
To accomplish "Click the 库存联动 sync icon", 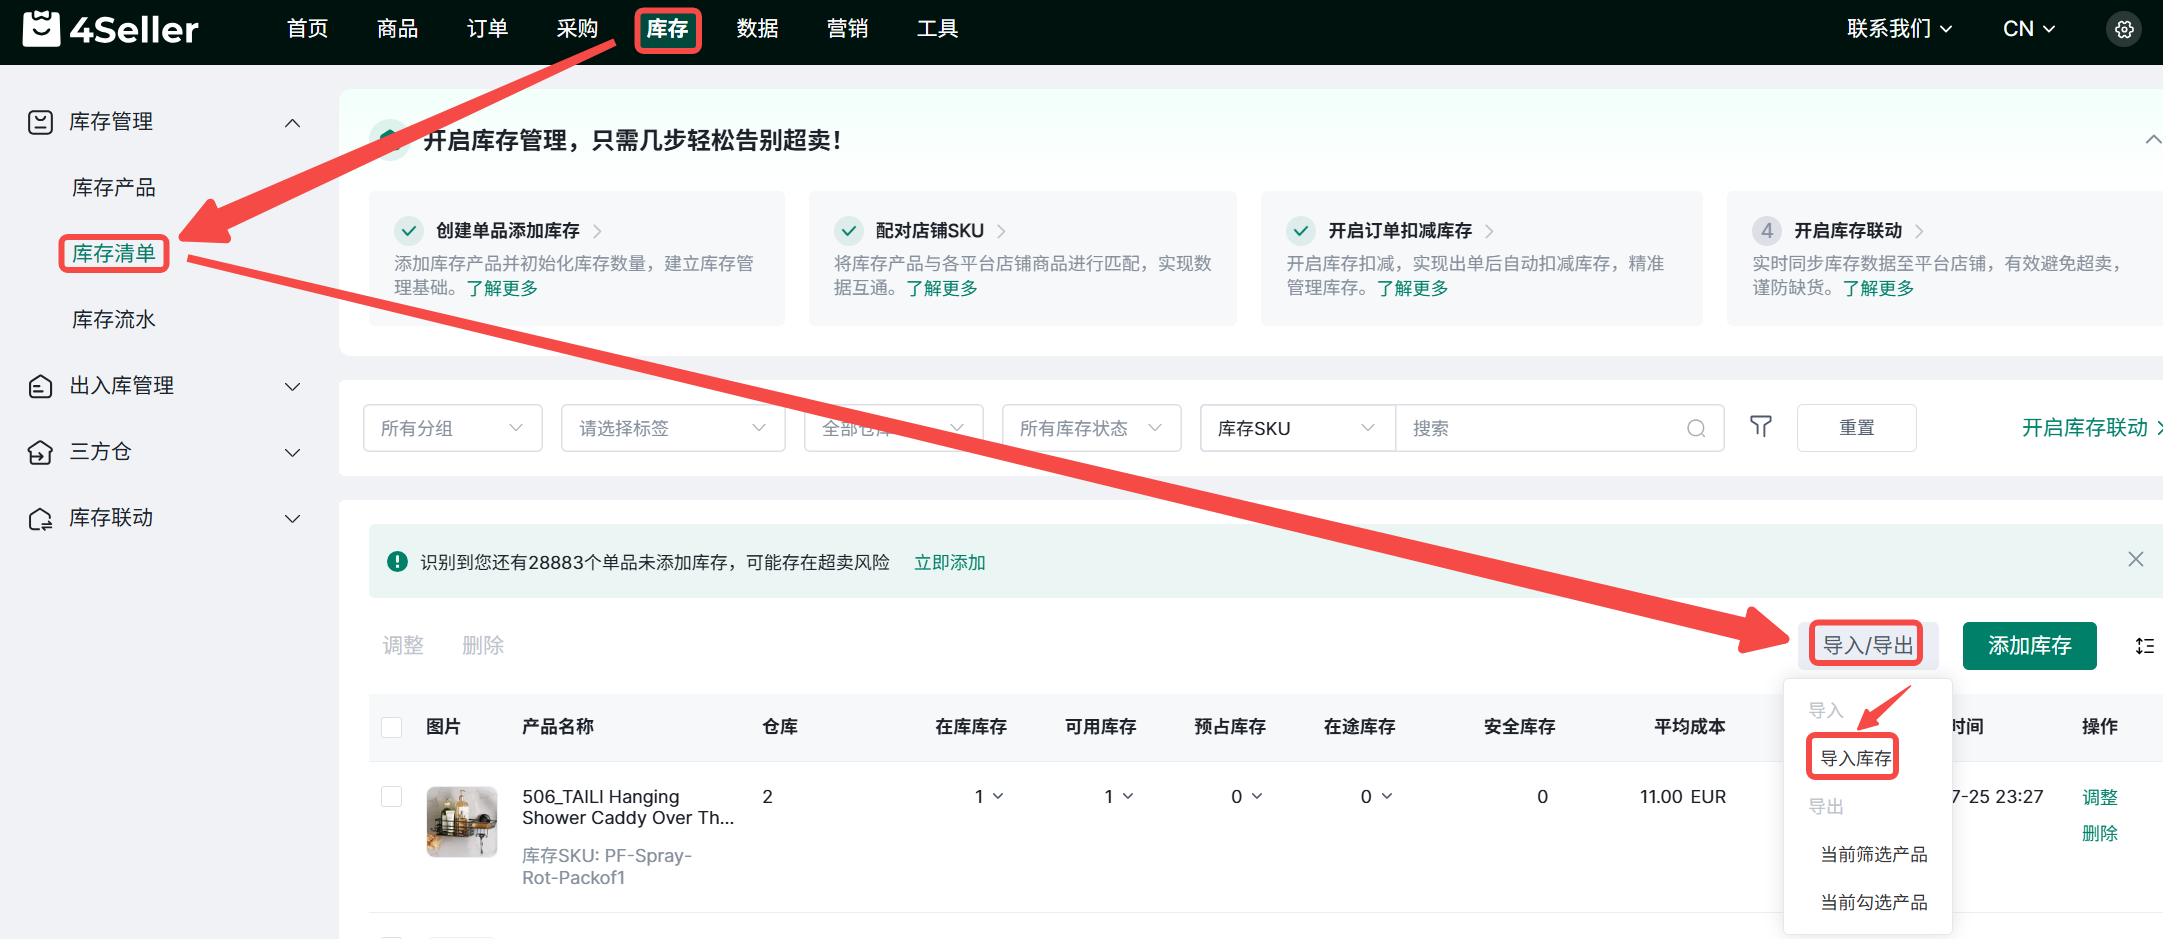I will click(x=40, y=518).
